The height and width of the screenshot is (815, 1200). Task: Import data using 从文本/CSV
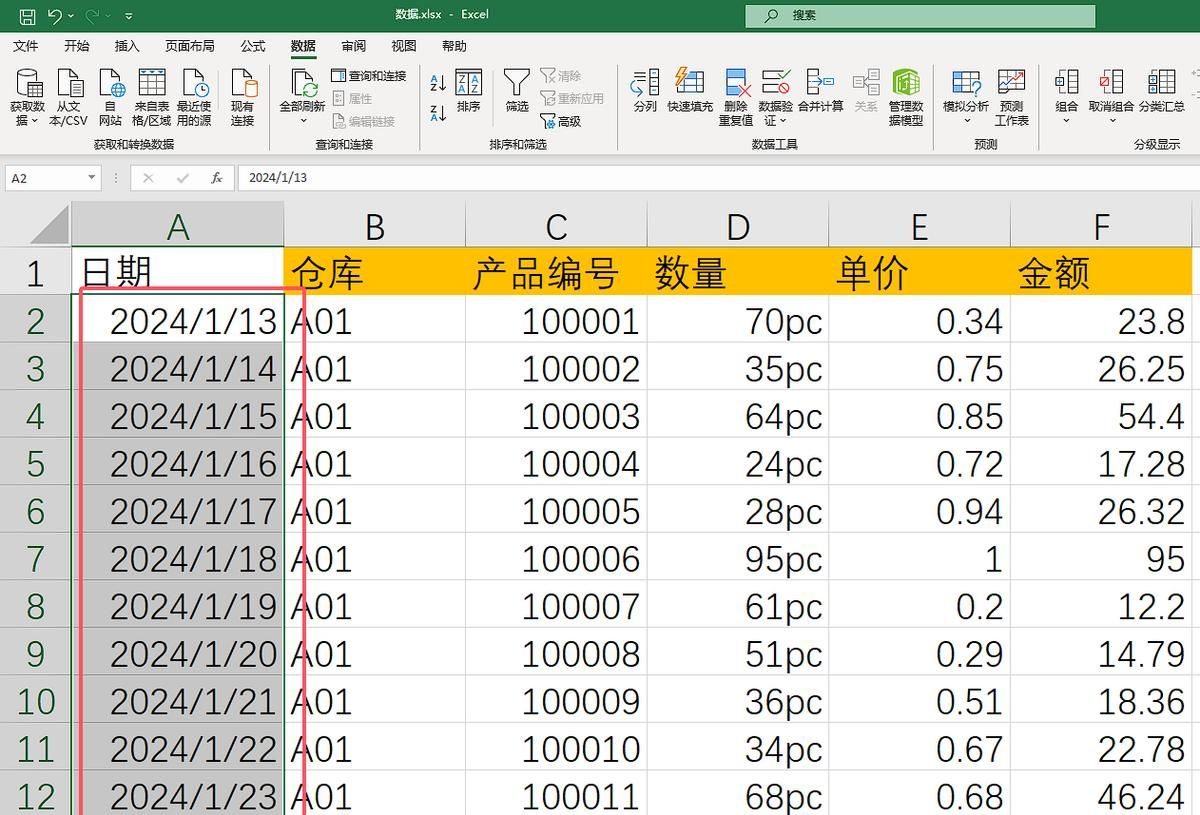[69, 98]
